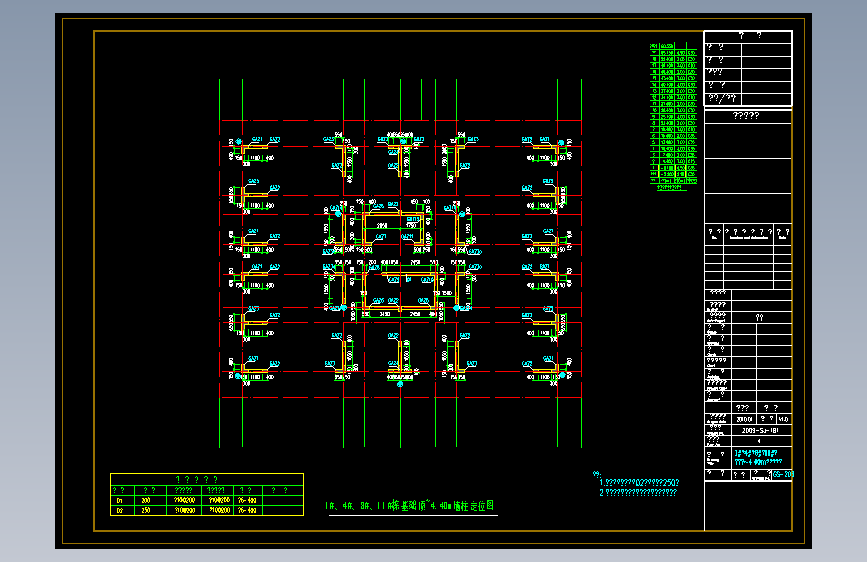Click the 'GS-' drawing number in title block
This screenshot has height=562, width=867.
pos(783,474)
